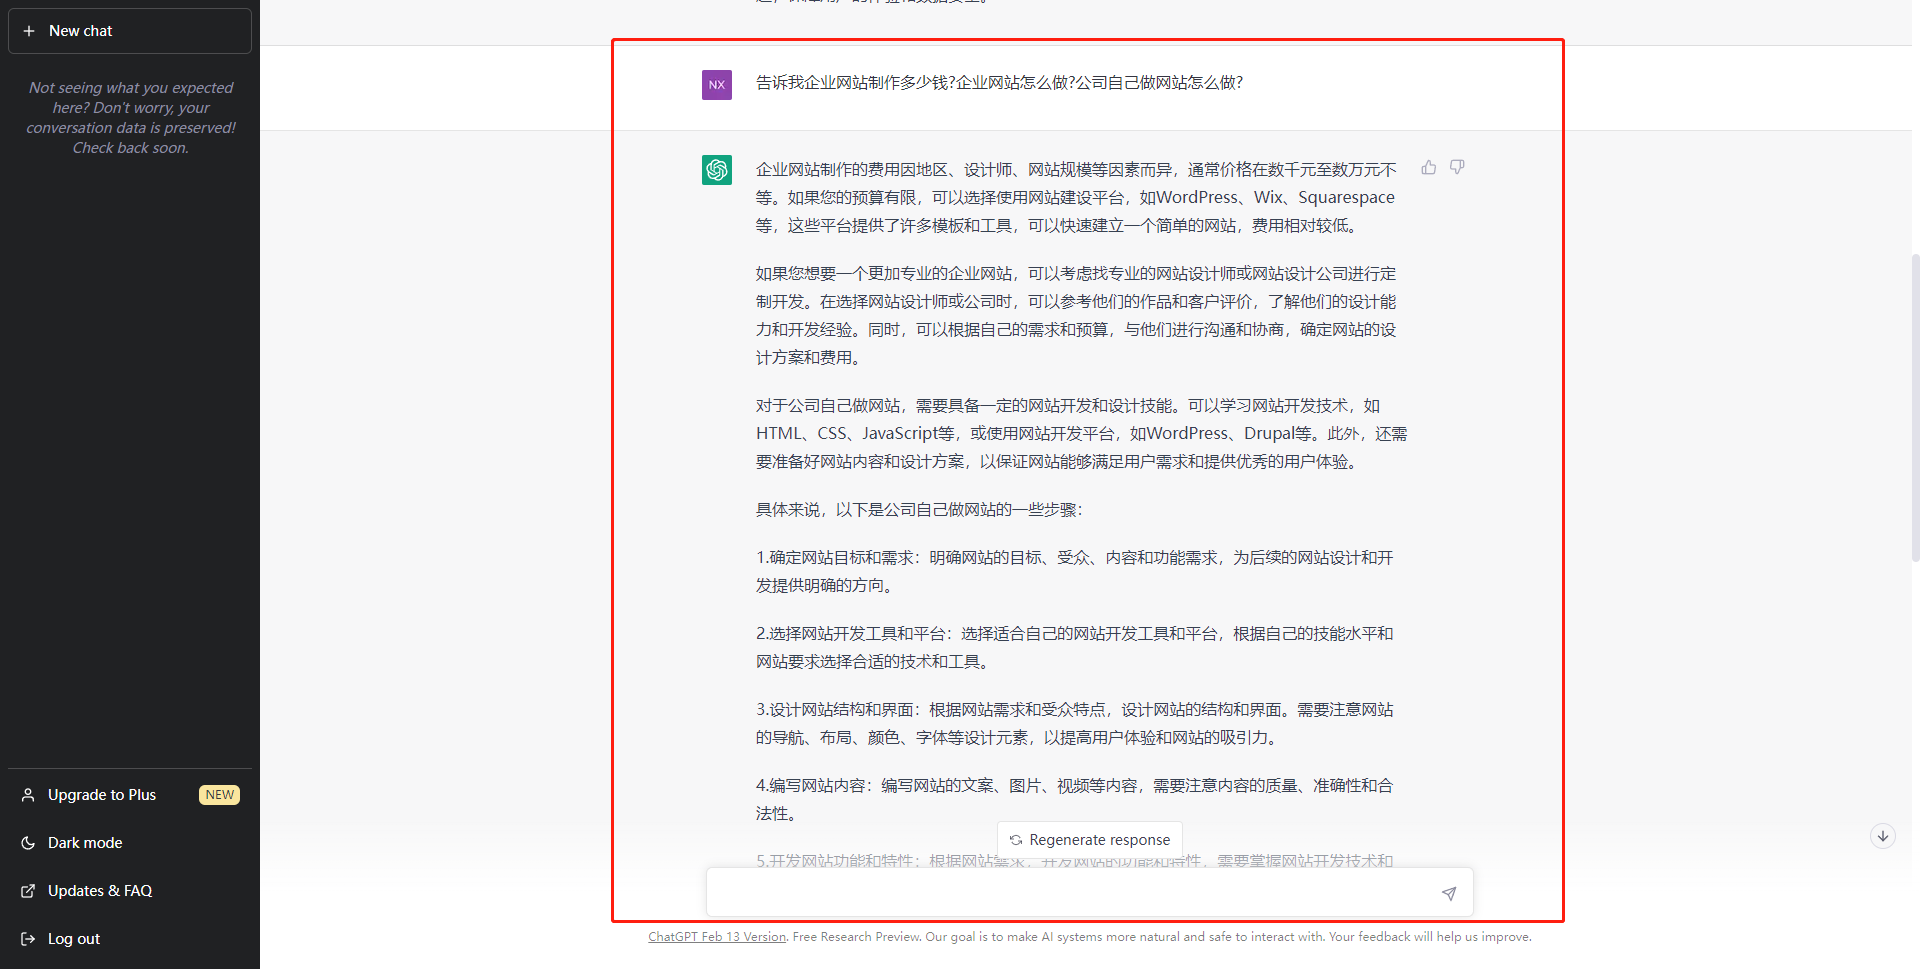Click the line 具体来说，以下是公司自己做网站的一些步骤

pyautogui.click(x=919, y=510)
